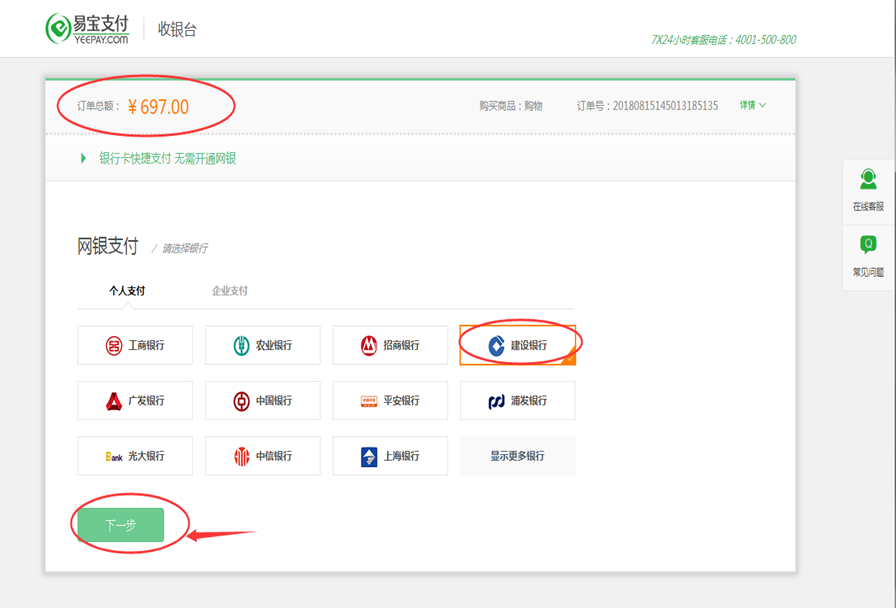Image resolution: width=896 pixels, height=608 pixels.
Task: Select the 工商银行 (ICBC) bank icon
Action: [135, 345]
